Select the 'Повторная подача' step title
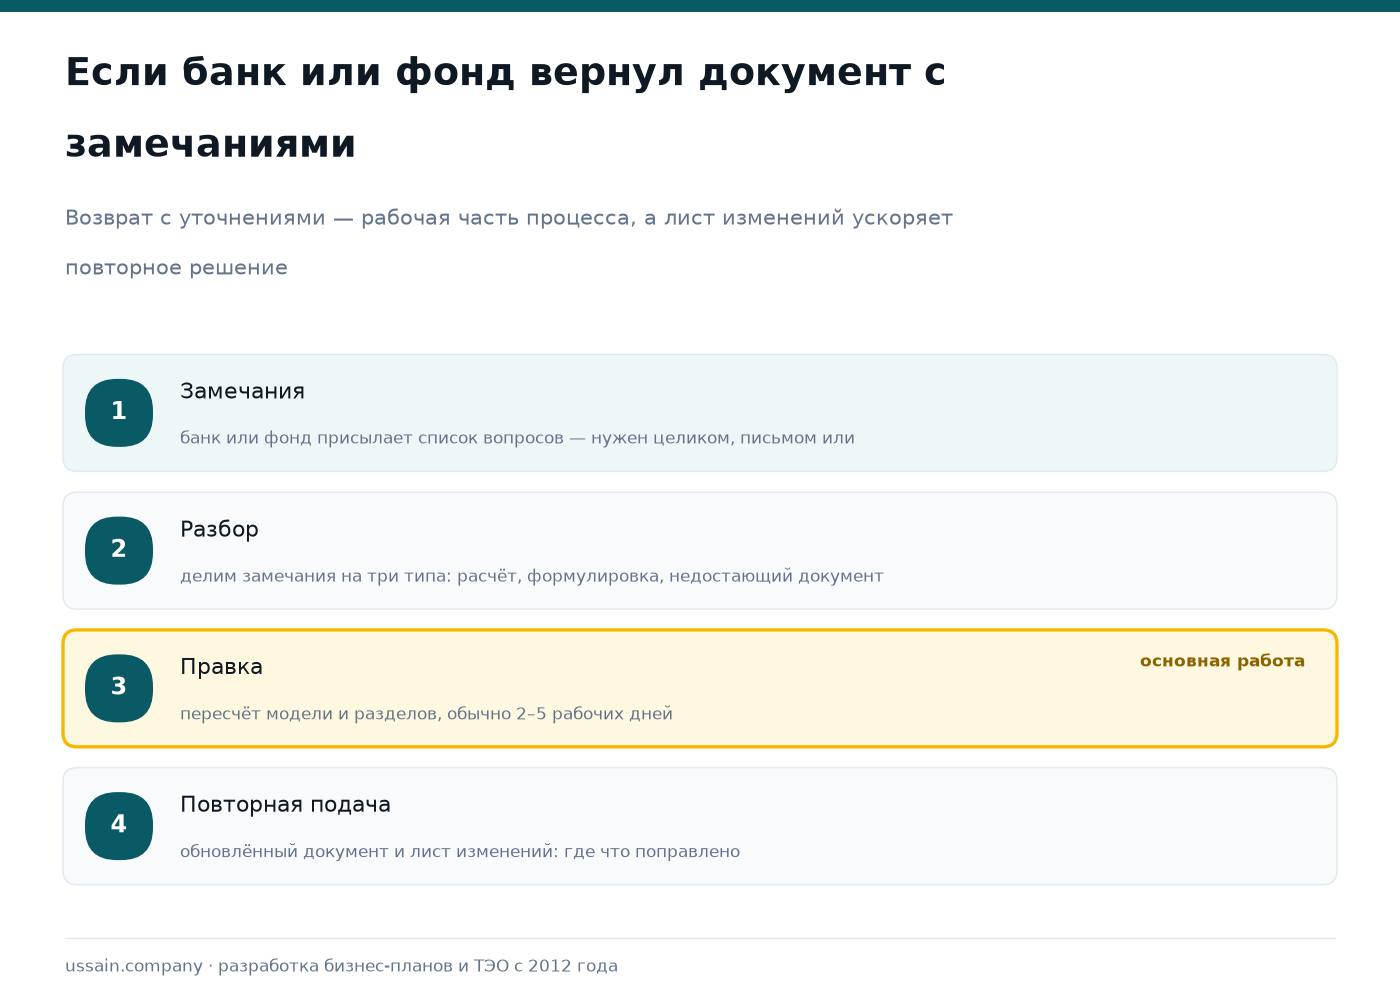 click(285, 805)
